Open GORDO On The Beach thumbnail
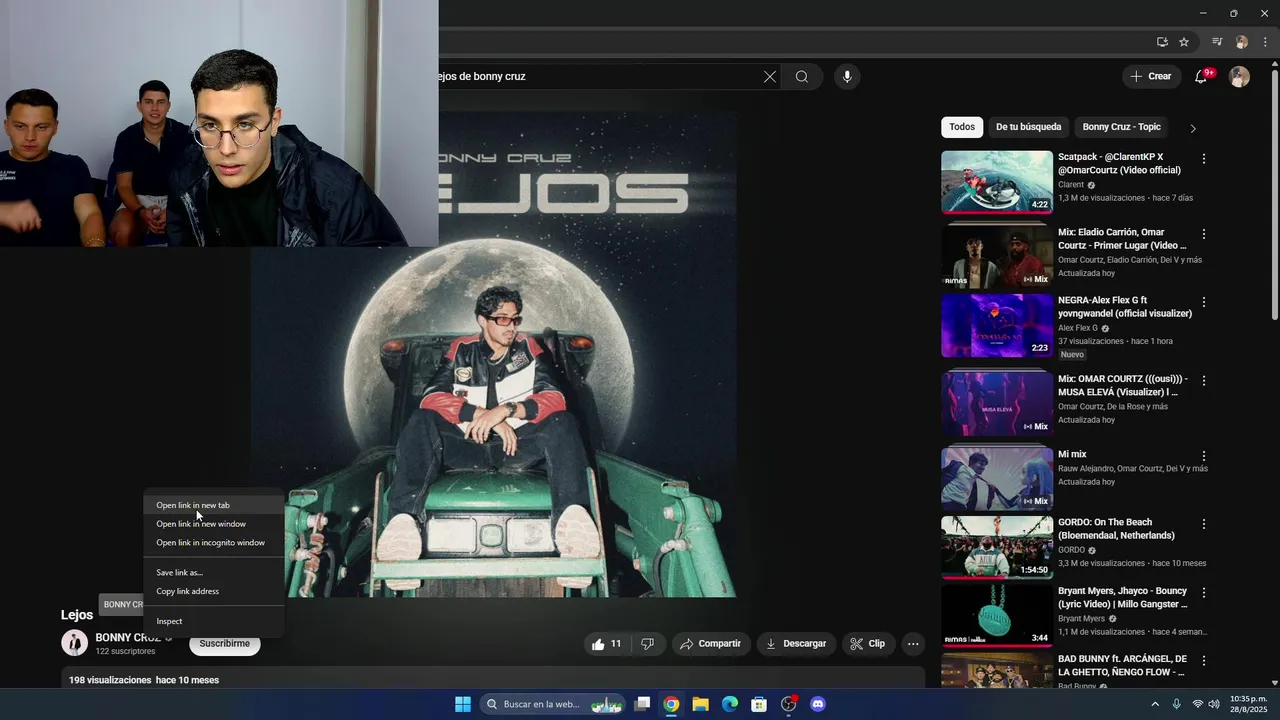This screenshot has width=1280, height=720. click(997, 547)
